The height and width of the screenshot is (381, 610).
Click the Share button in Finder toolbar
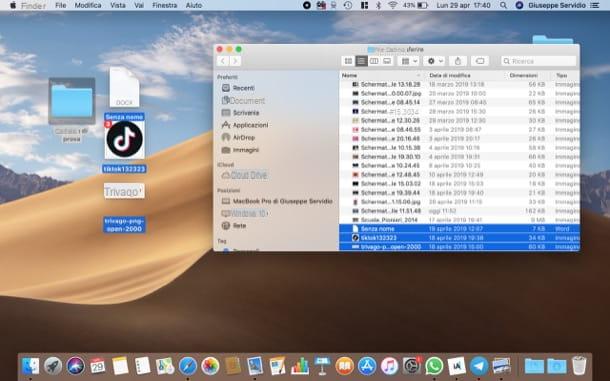coord(458,61)
